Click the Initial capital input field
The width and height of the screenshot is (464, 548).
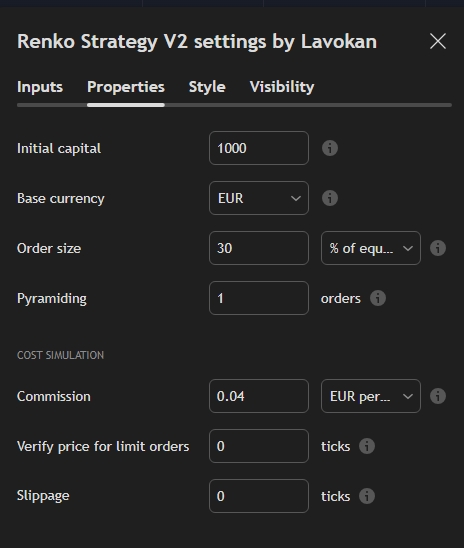point(259,148)
